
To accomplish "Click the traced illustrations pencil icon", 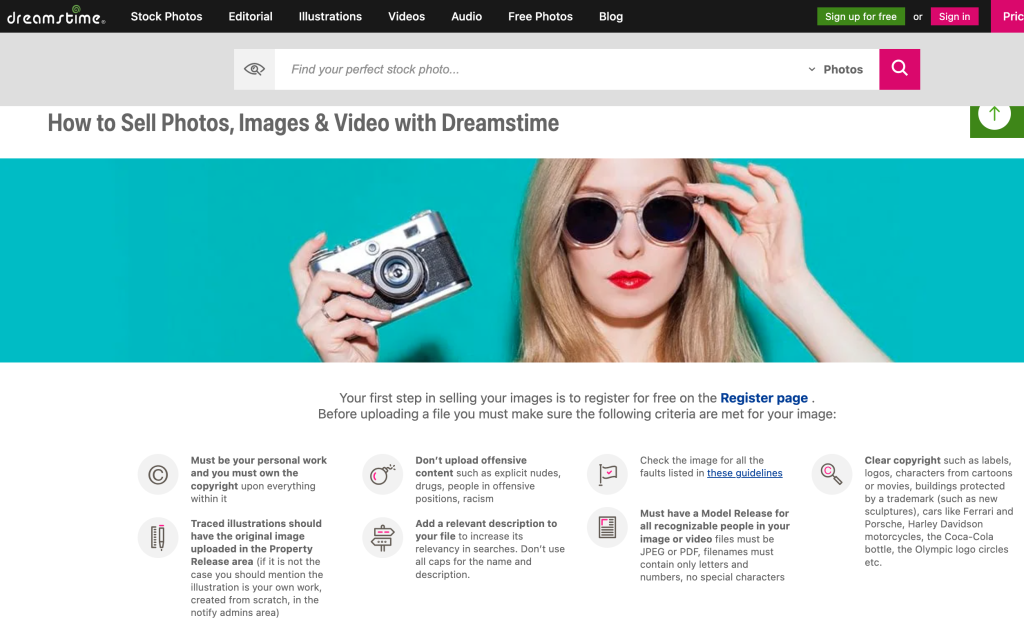I will [x=158, y=538].
